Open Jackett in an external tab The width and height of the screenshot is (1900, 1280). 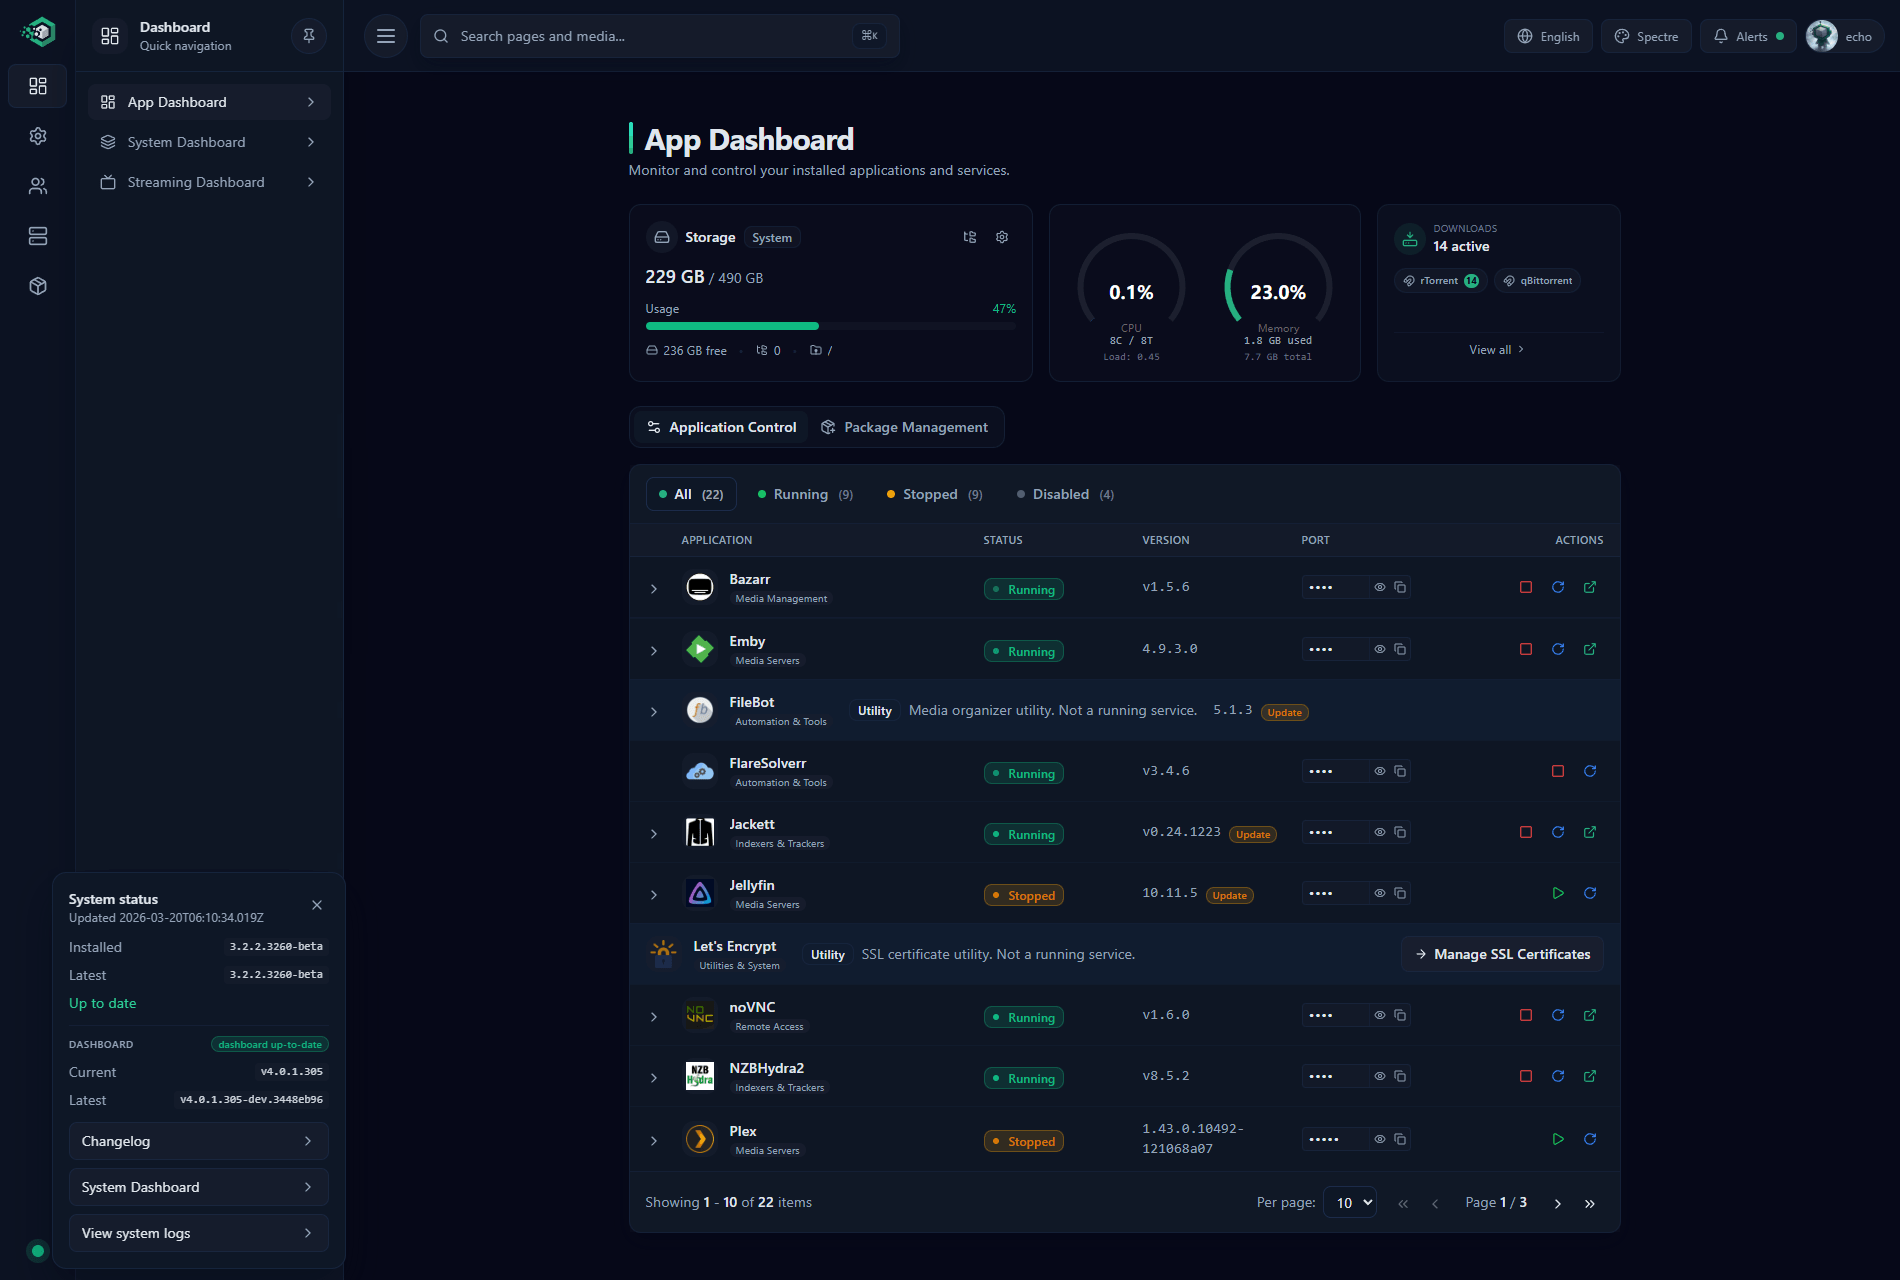point(1590,832)
